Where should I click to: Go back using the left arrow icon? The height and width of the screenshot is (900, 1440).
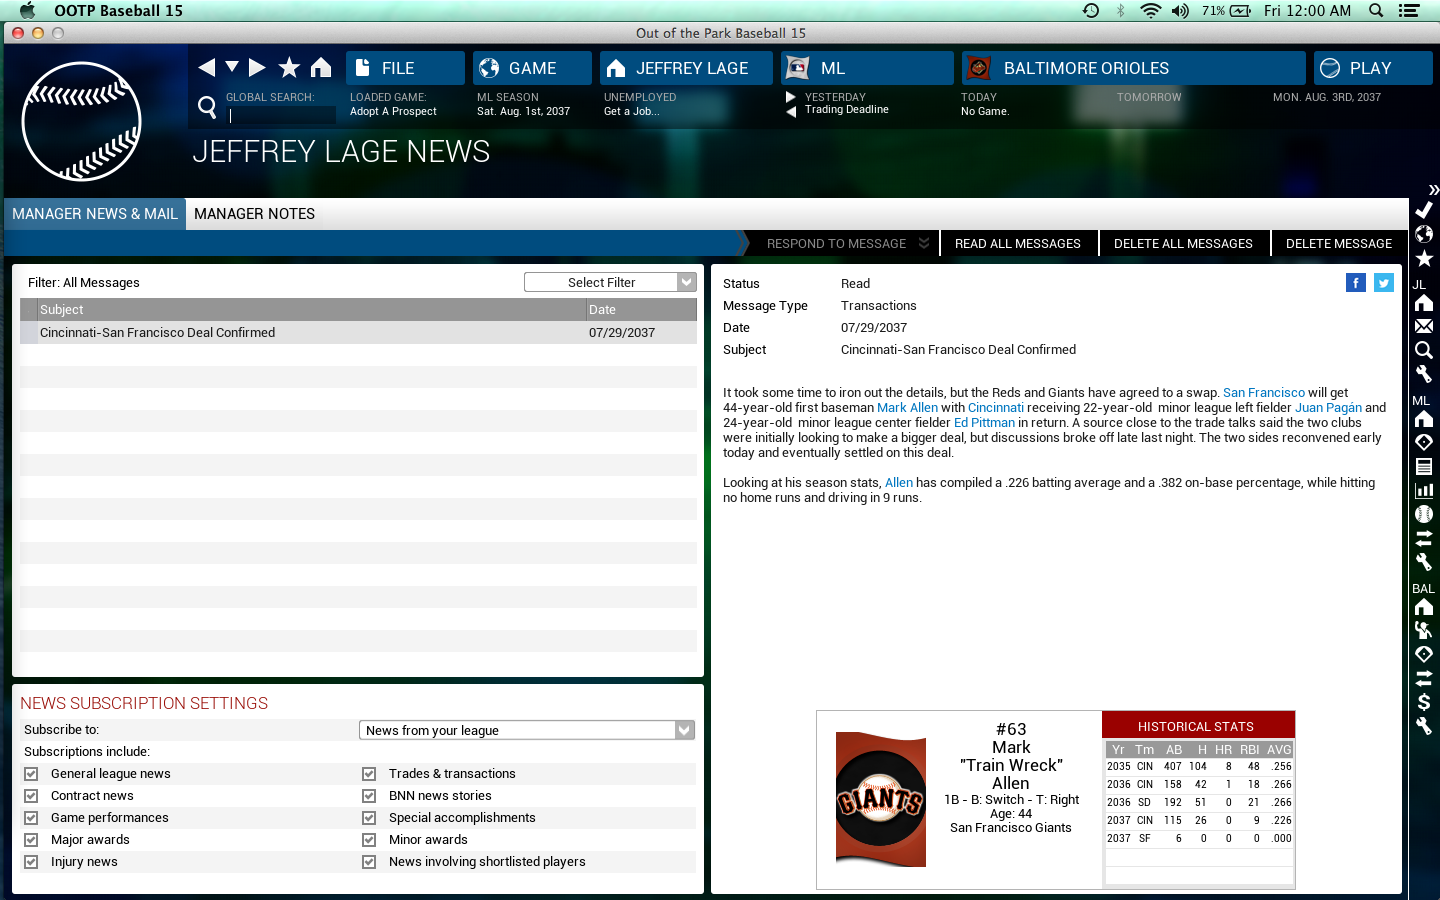(x=207, y=68)
